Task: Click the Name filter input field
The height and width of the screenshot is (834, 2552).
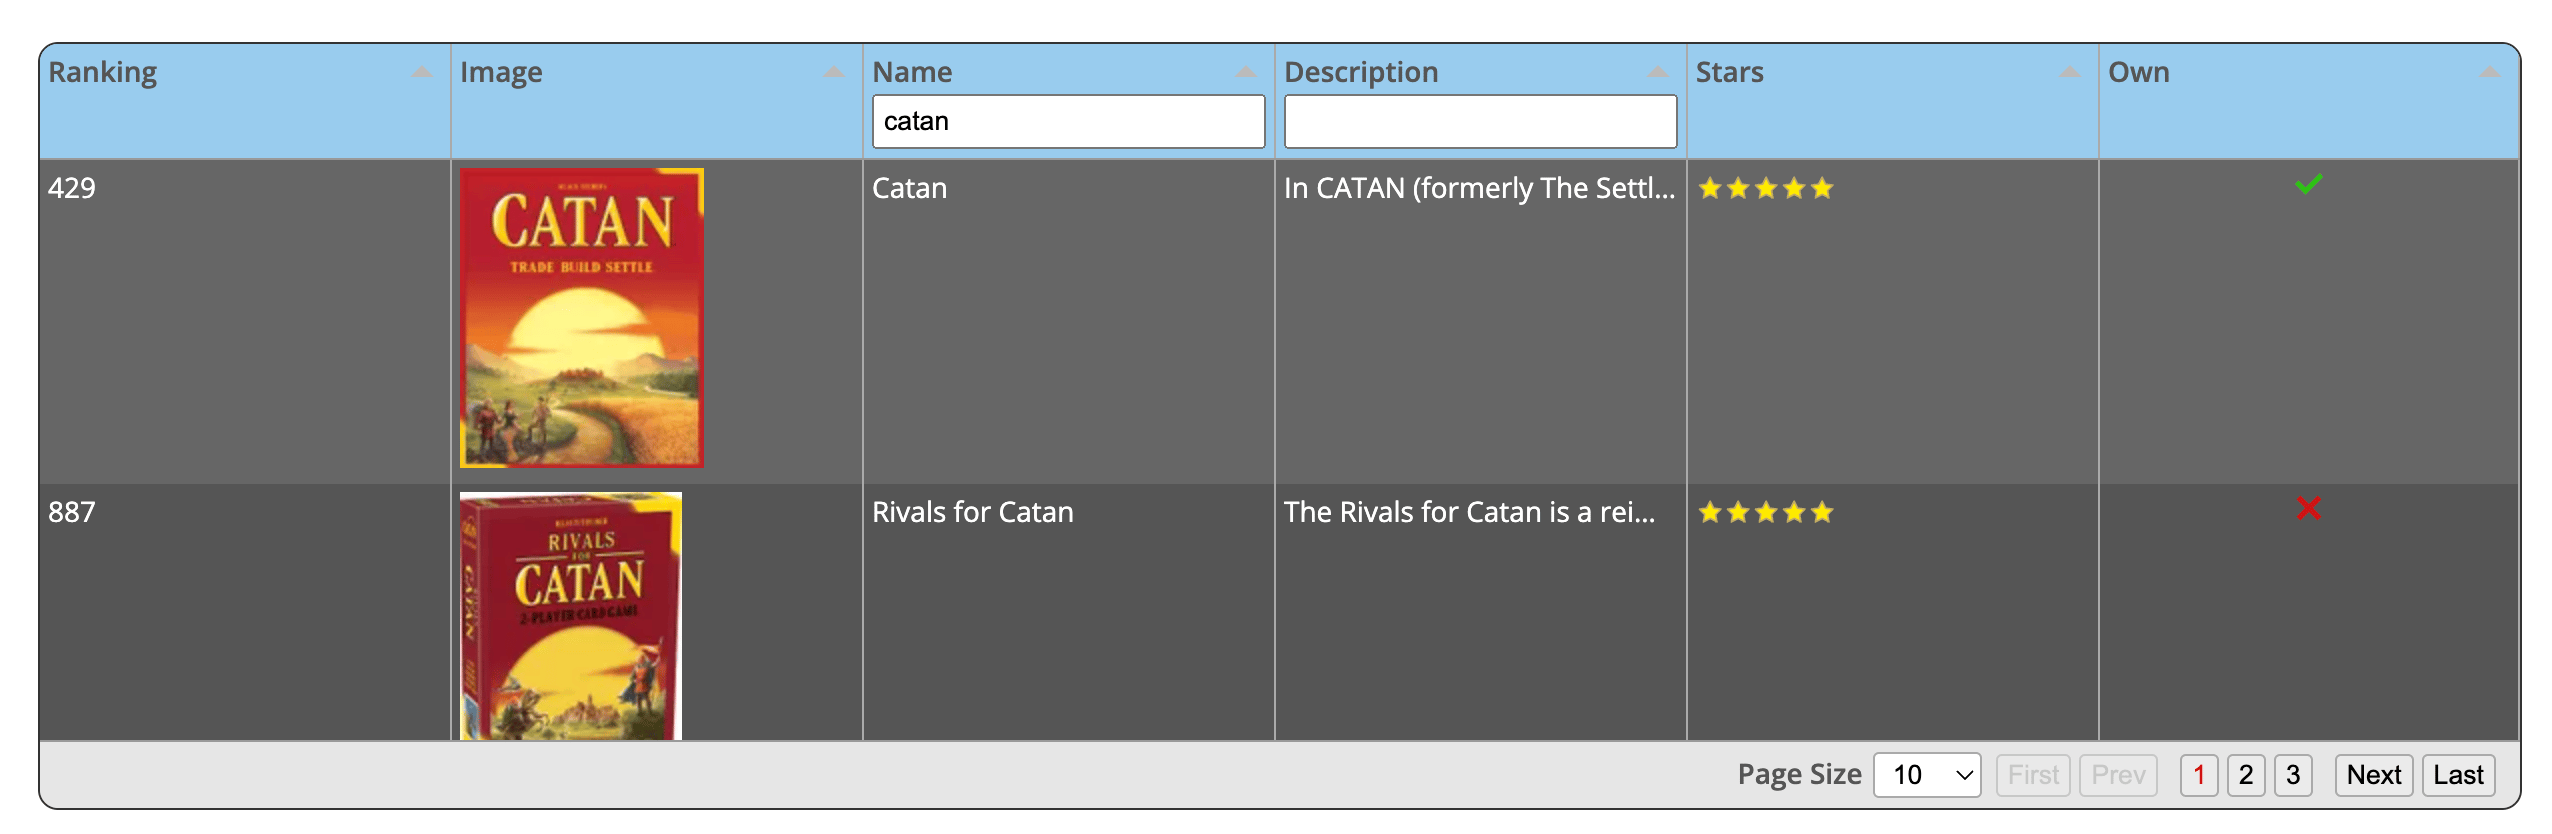Action: [x=1068, y=121]
